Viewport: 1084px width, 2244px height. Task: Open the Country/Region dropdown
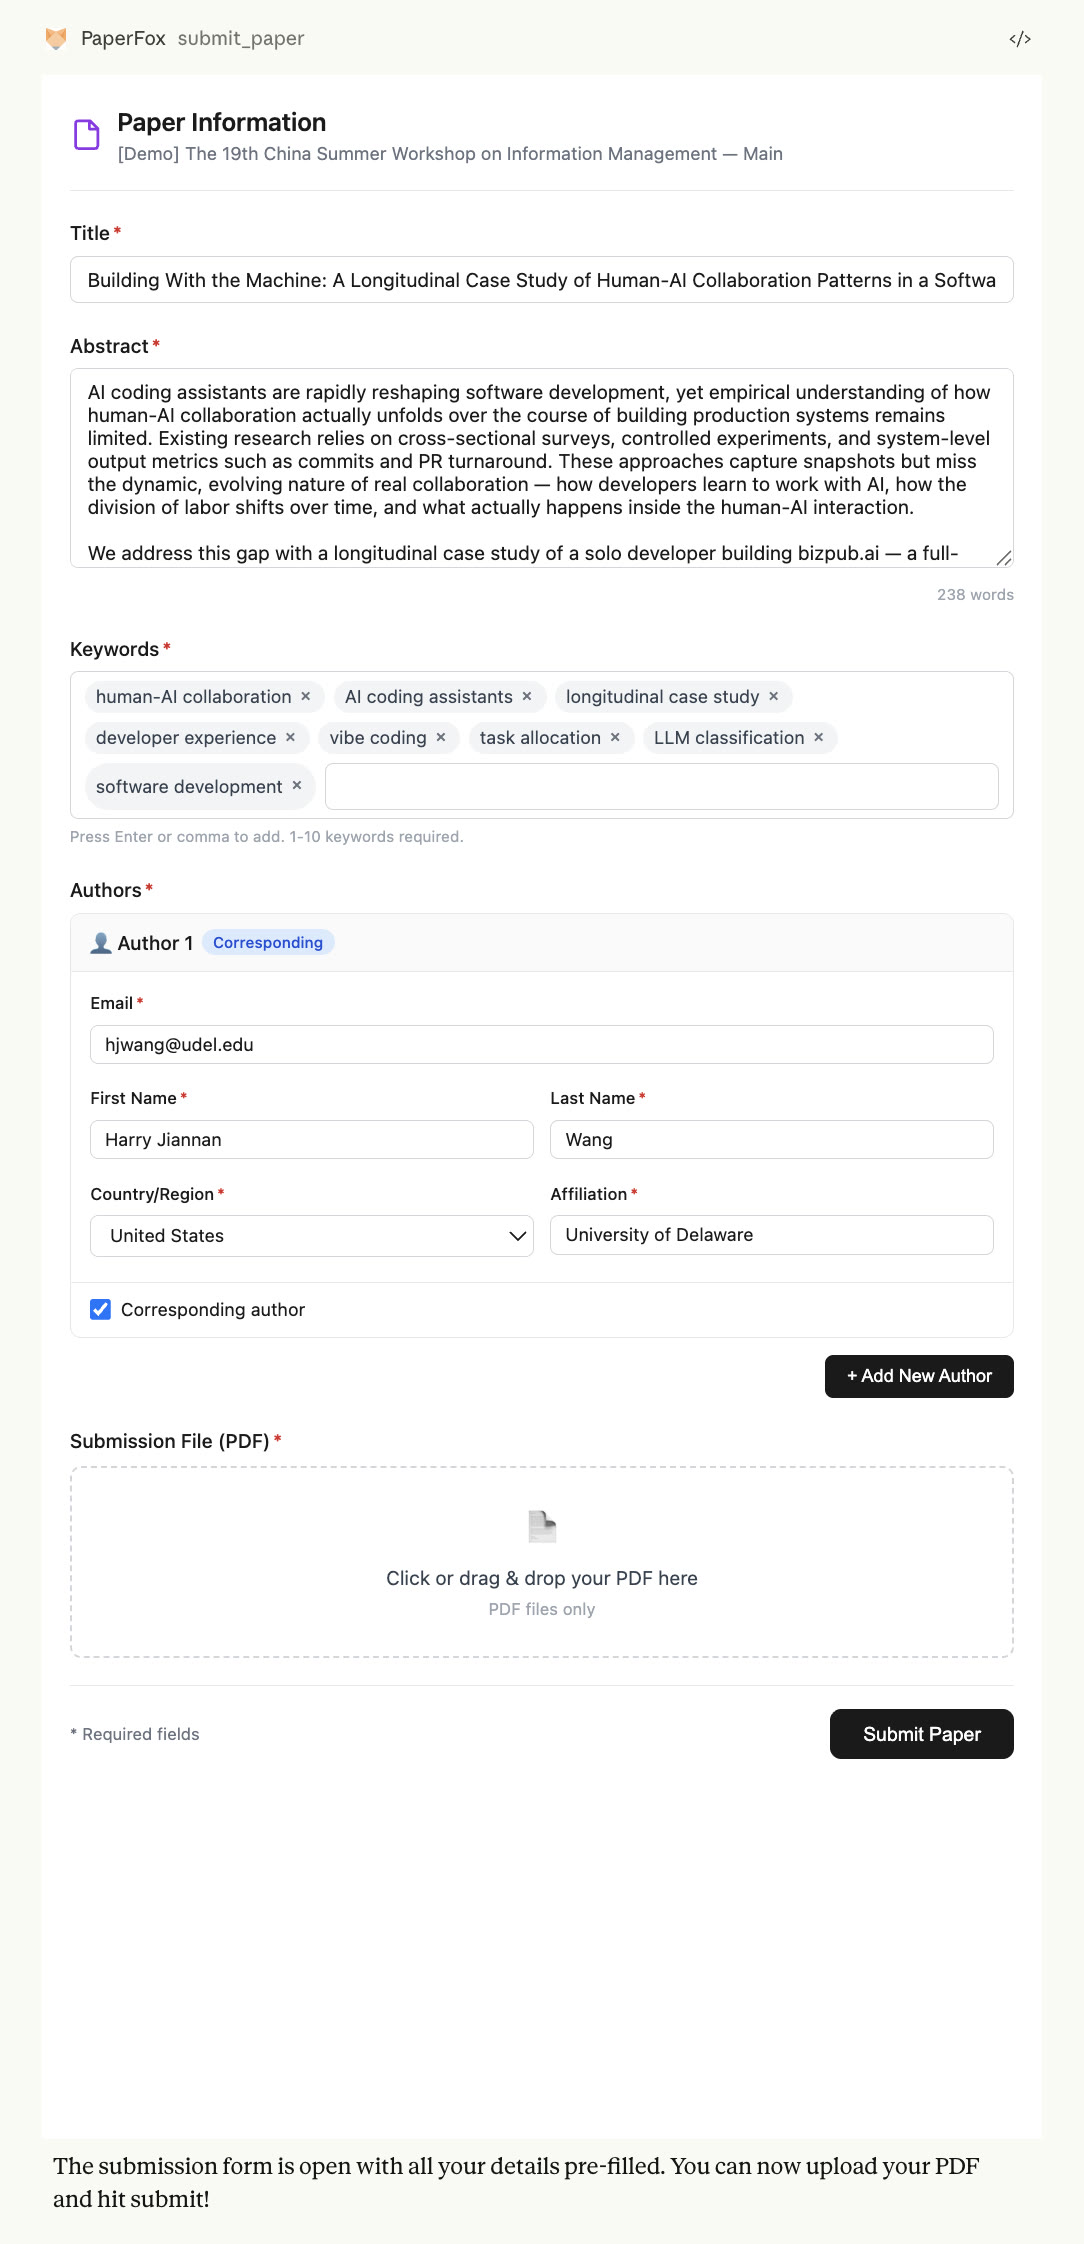(311, 1236)
